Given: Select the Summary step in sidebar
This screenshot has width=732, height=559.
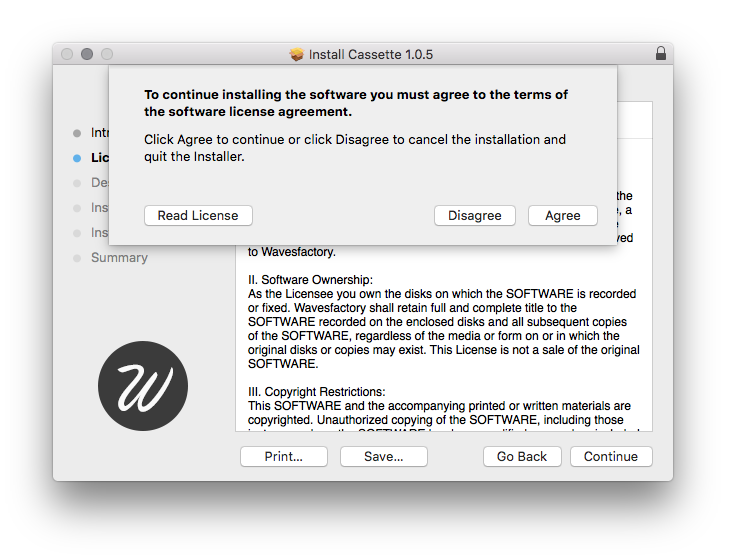Looking at the screenshot, I should point(119,257).
